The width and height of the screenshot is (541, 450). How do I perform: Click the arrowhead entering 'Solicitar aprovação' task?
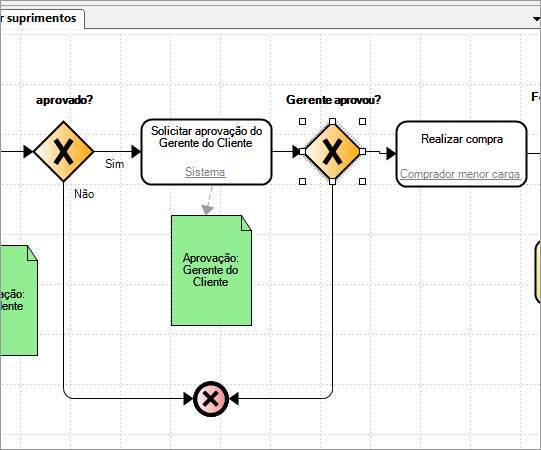(136, 151)
